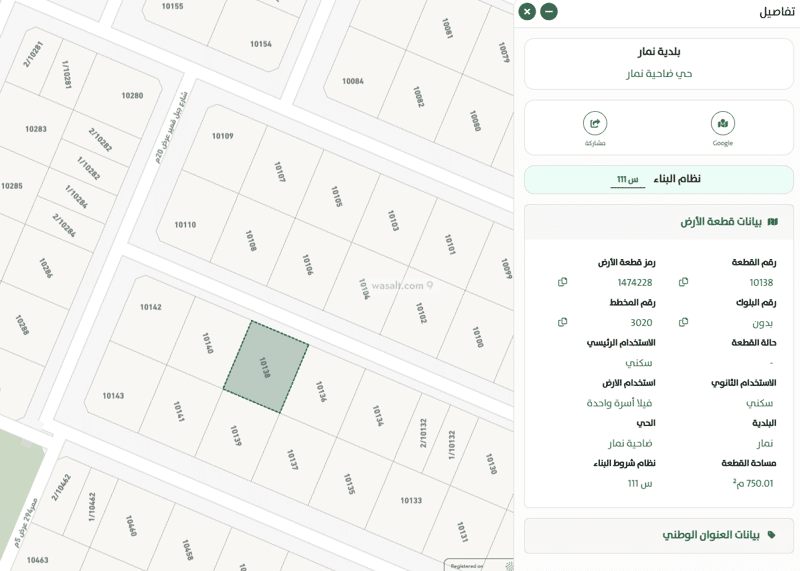Click the building conditions value س 111
Screen dimensions: 800x571
640,483
